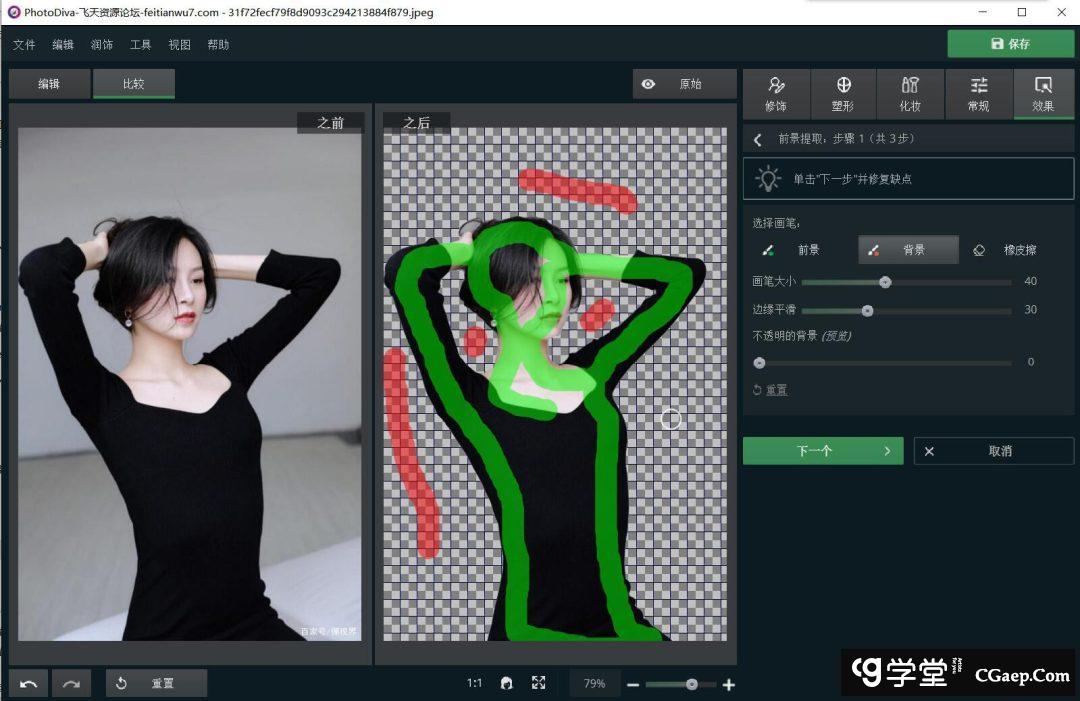This screenshot has height=701, width=1080.
Task: Open the 化妆 makeup tab
Action: pyautogui.click(x=910, y=94)
